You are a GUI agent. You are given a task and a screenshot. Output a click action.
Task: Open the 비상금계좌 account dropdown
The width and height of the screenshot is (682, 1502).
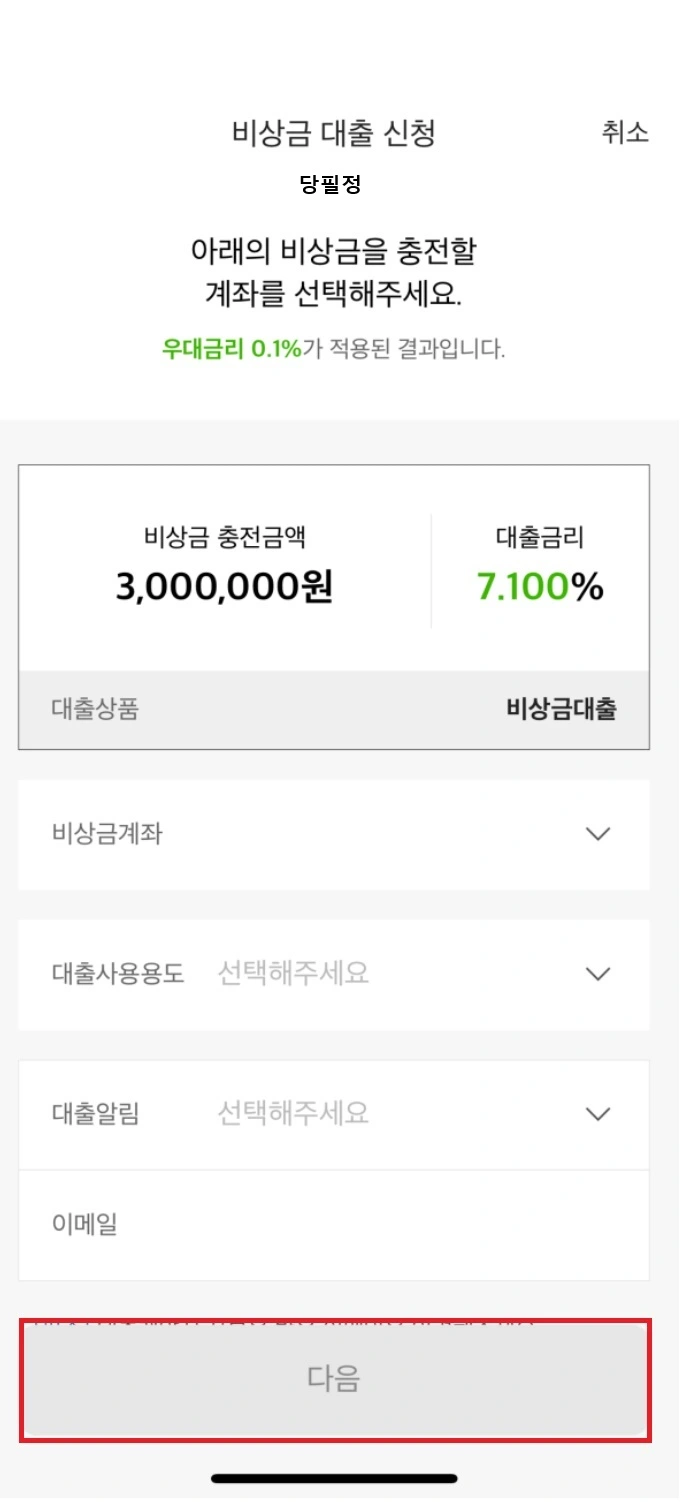point(334,835)
